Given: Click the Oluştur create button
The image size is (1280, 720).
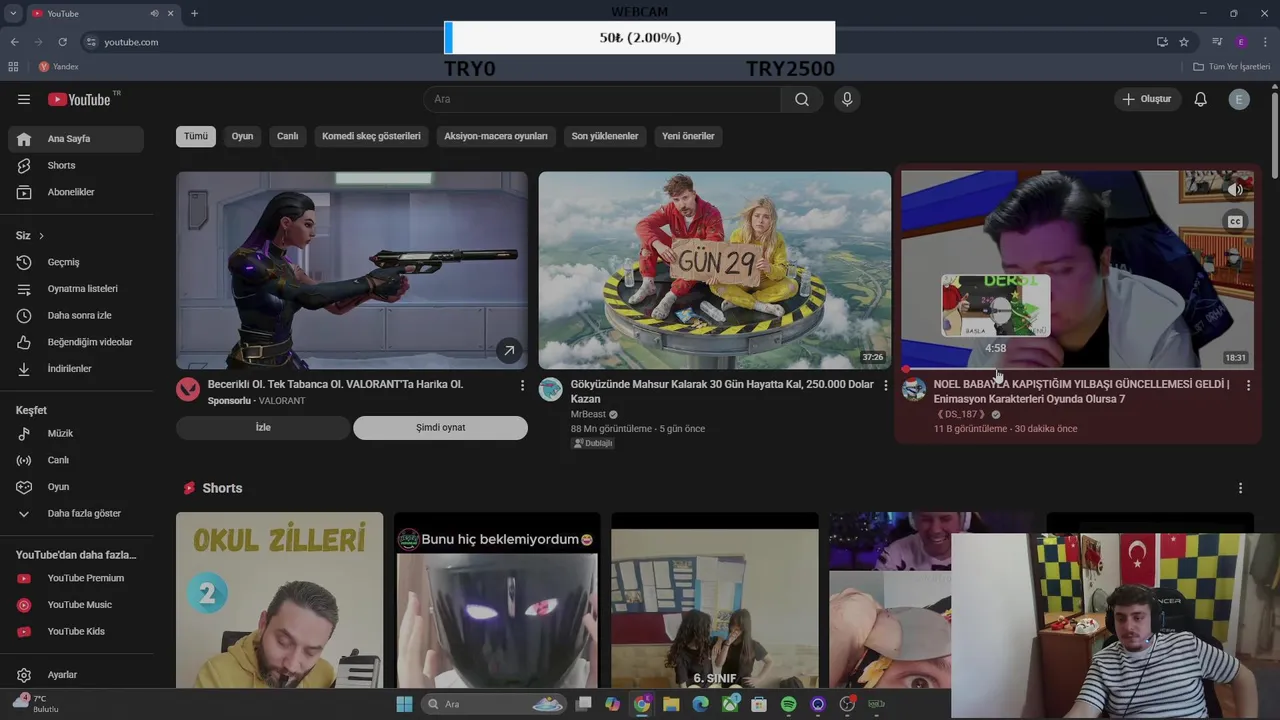Looking at the screenshot, I should (x=1146, y=99).
